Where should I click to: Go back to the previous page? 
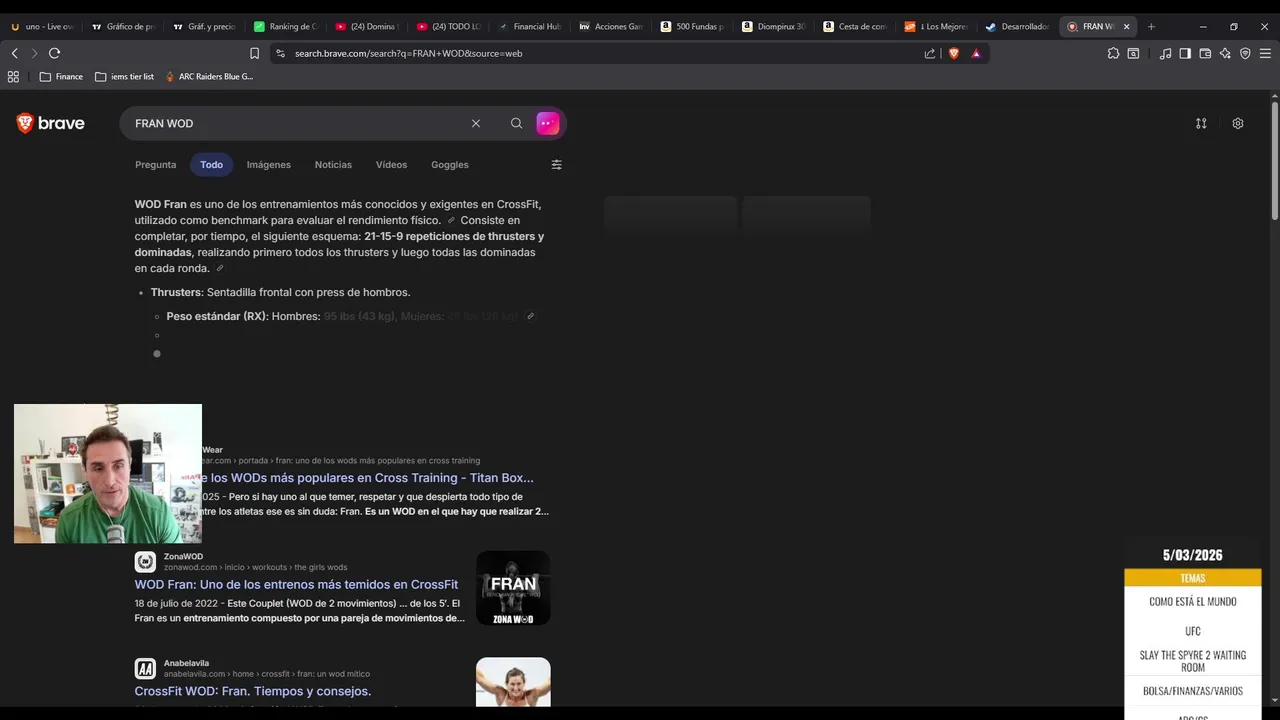[x=14, y=53]
